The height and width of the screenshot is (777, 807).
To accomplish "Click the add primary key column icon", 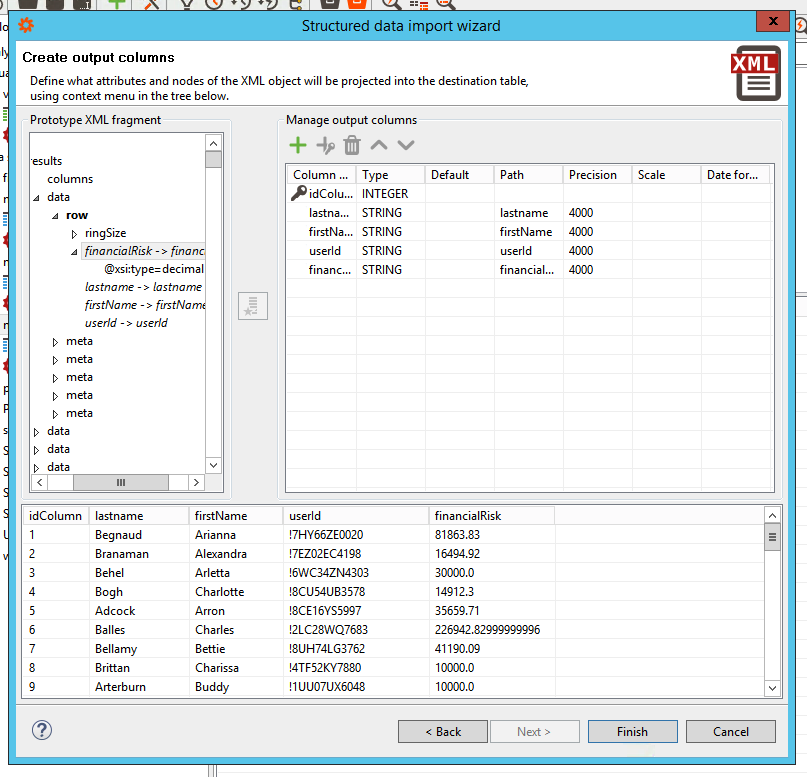I will 325,146.
